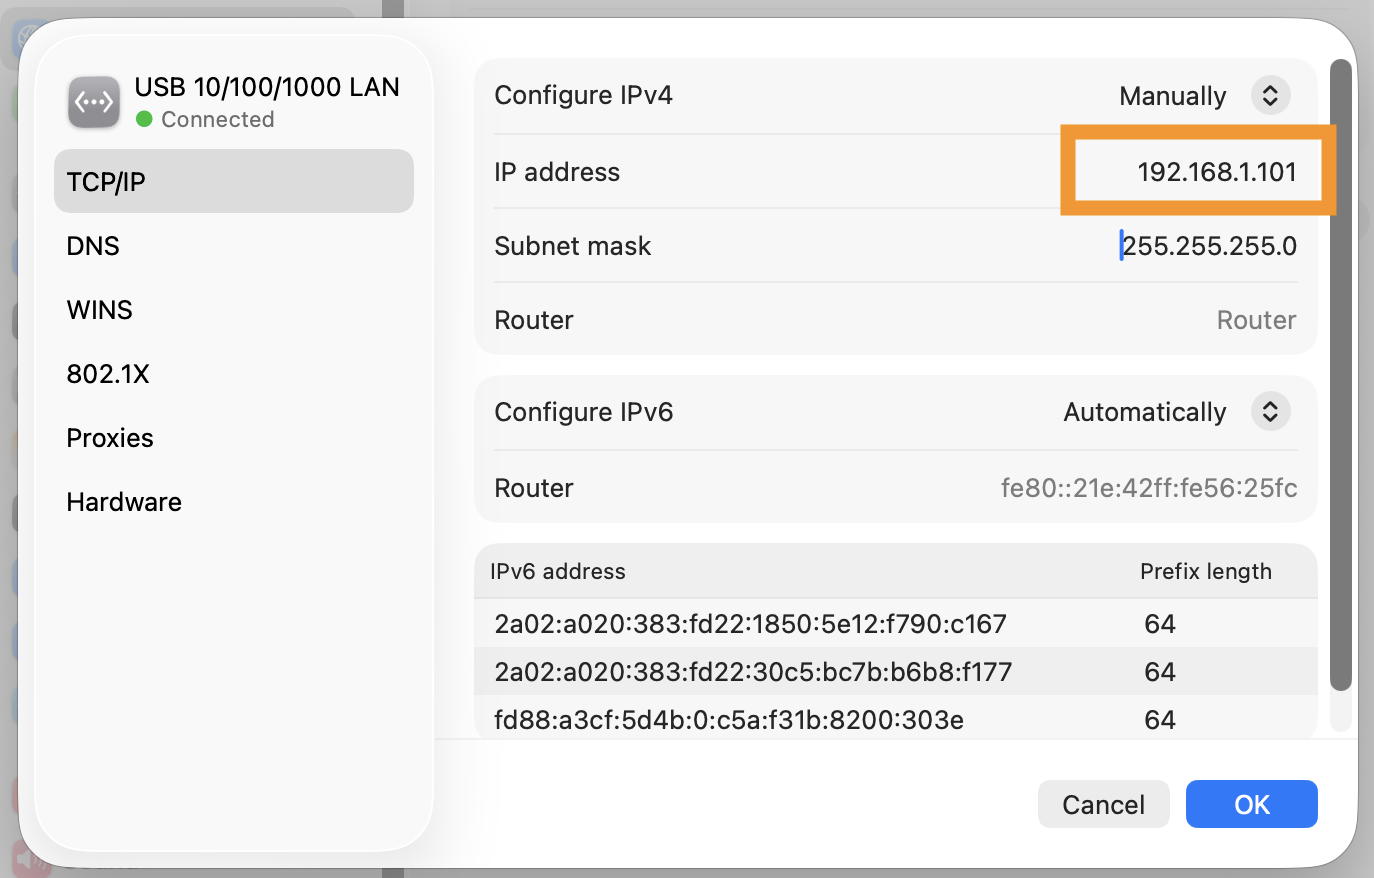
Task: Click the OK button
Action: pos(1251,804)
